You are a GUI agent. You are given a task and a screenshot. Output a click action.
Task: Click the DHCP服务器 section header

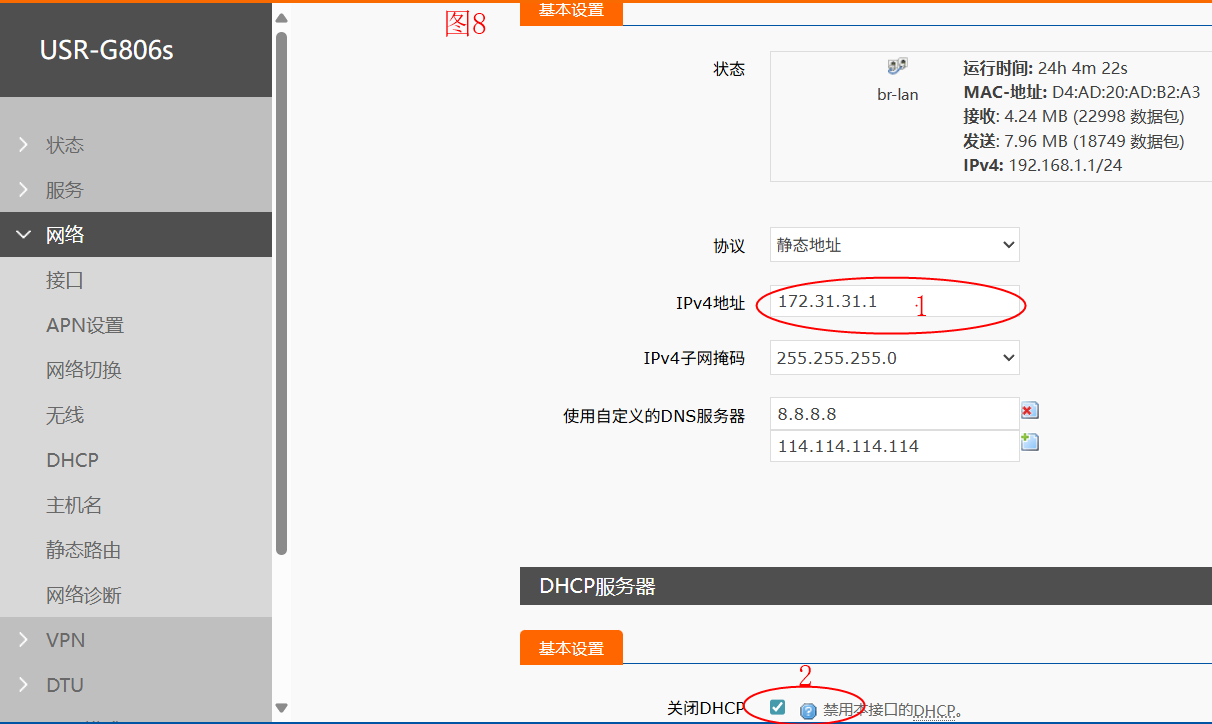click(x=866, y=586)
